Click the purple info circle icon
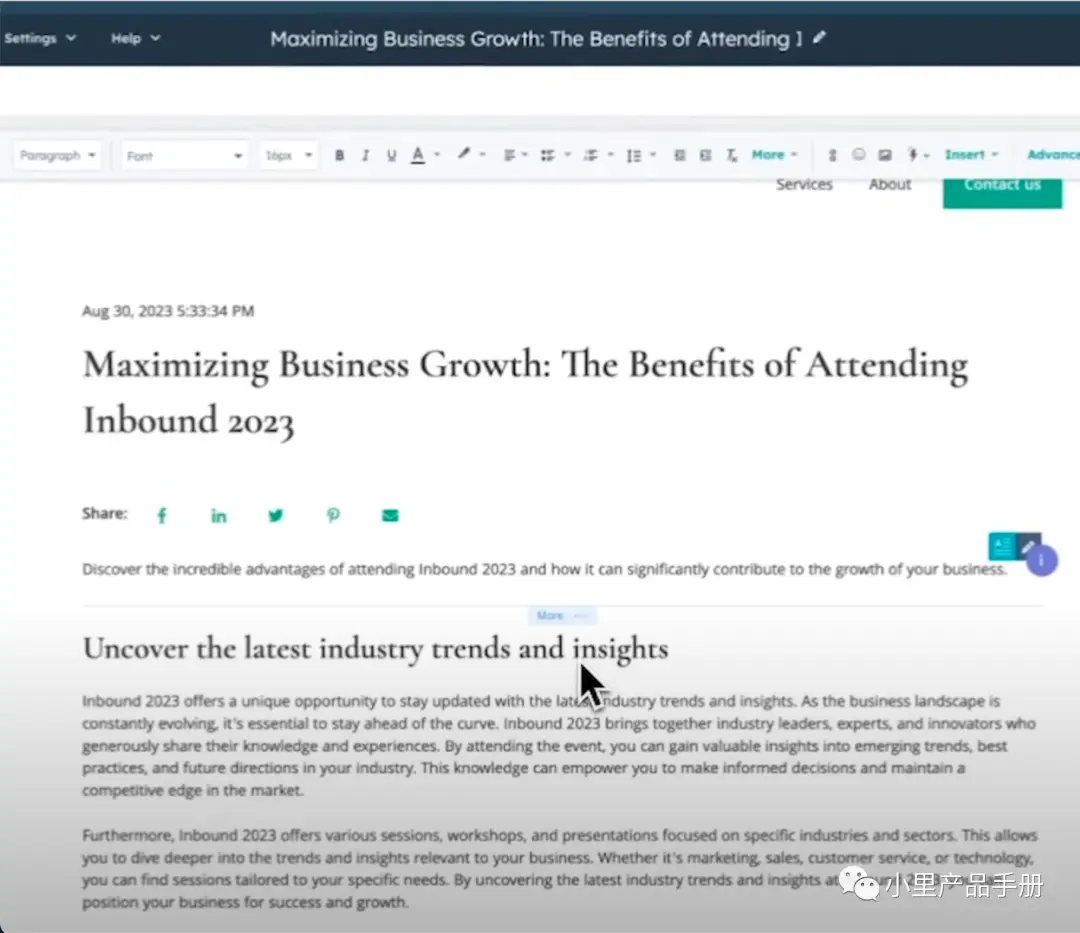The height and width of the screenshot is (933, 1080). tap(1041, 560)
